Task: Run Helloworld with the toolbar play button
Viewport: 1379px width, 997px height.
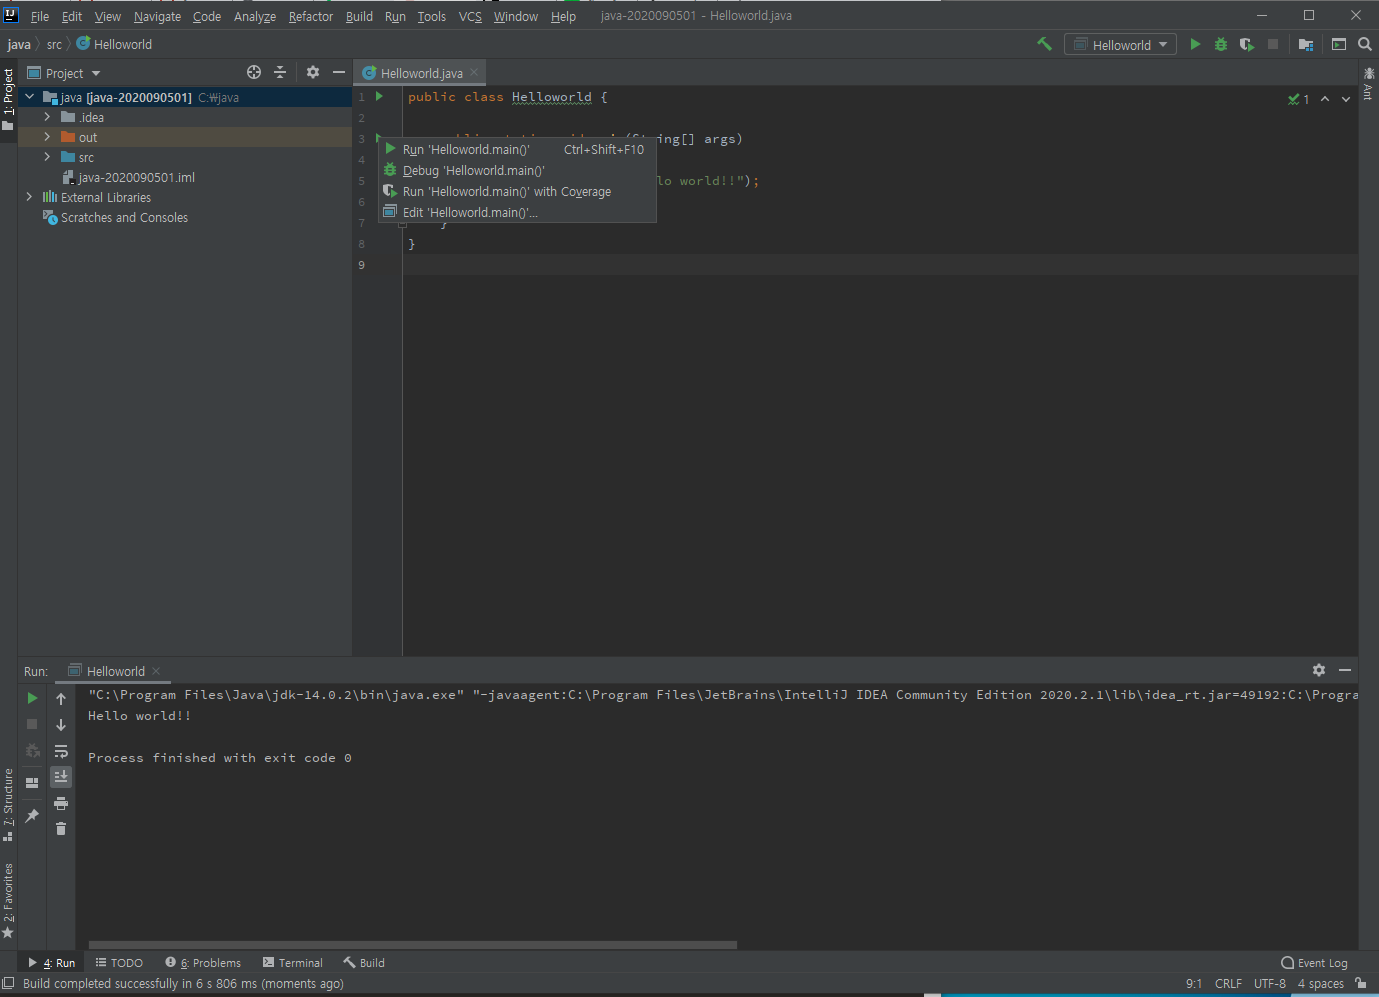Action: pyautogui.click(x=1195, y=44)
